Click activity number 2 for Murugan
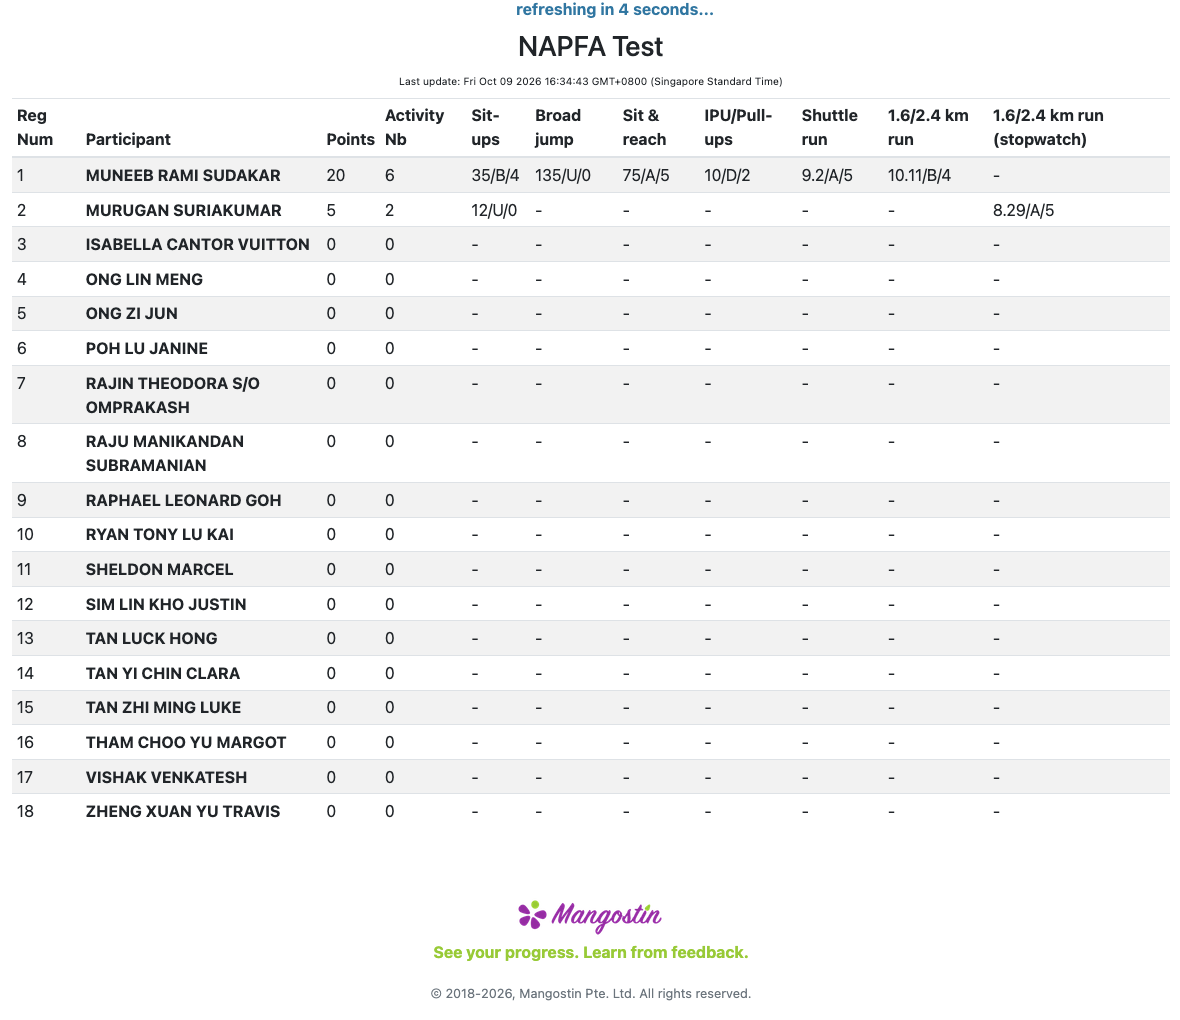This screenshot has width=1180, height=1020. pyautogui.click(x=389, y=210)
